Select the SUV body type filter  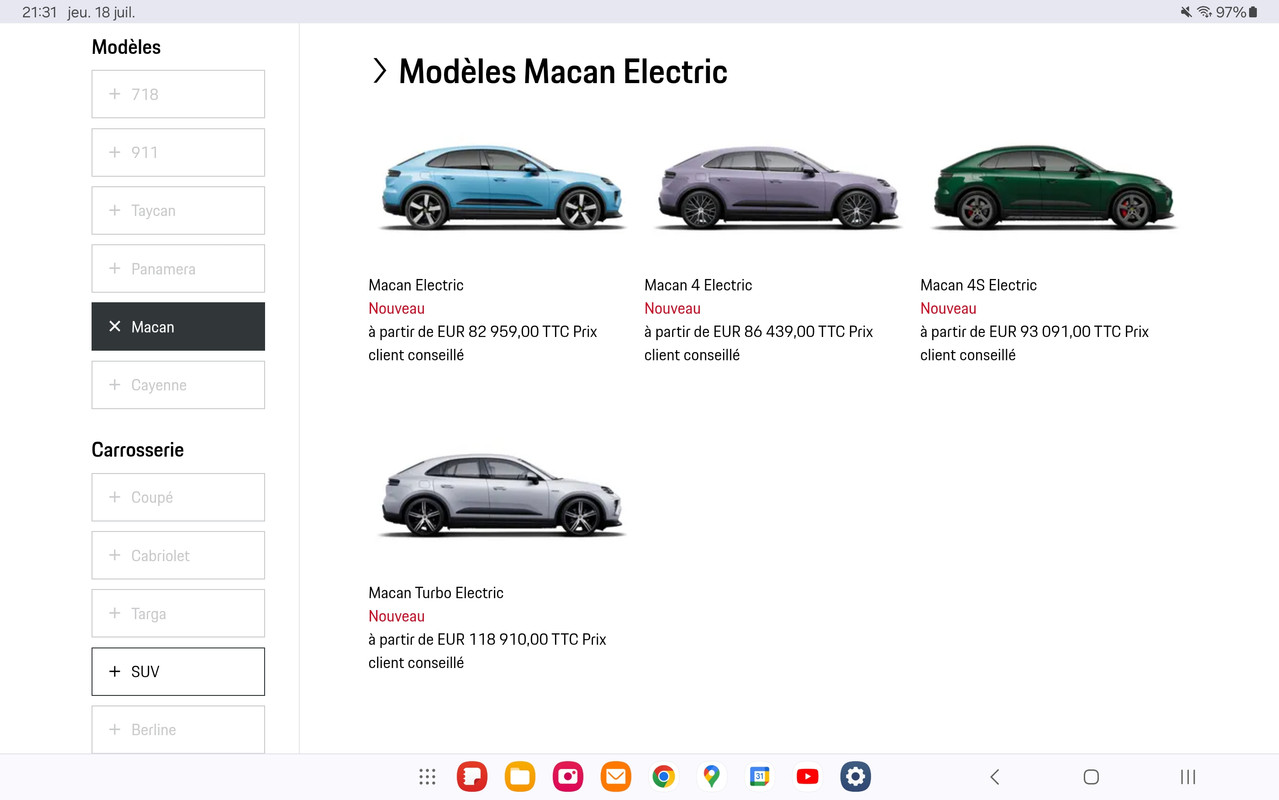(x=178, y=672)
